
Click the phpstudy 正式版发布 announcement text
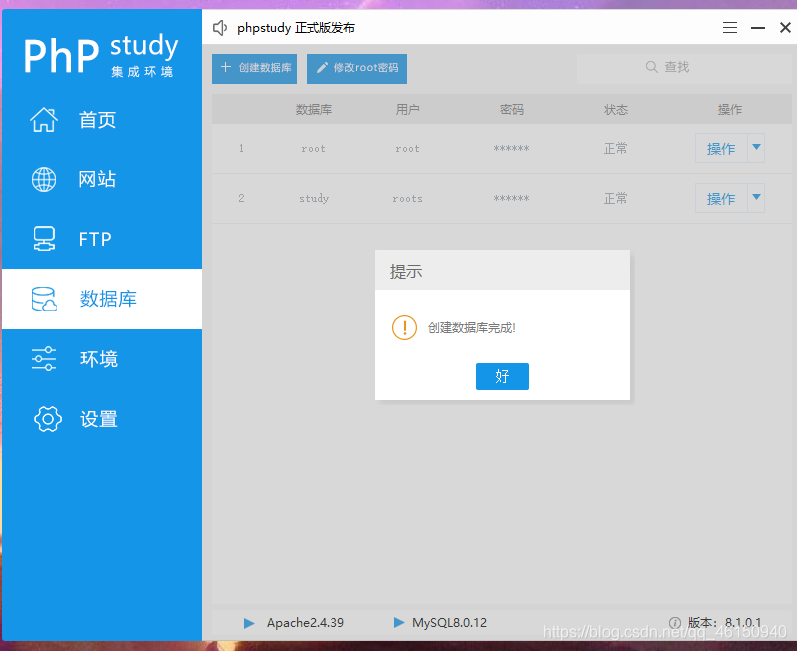[296, 27]
